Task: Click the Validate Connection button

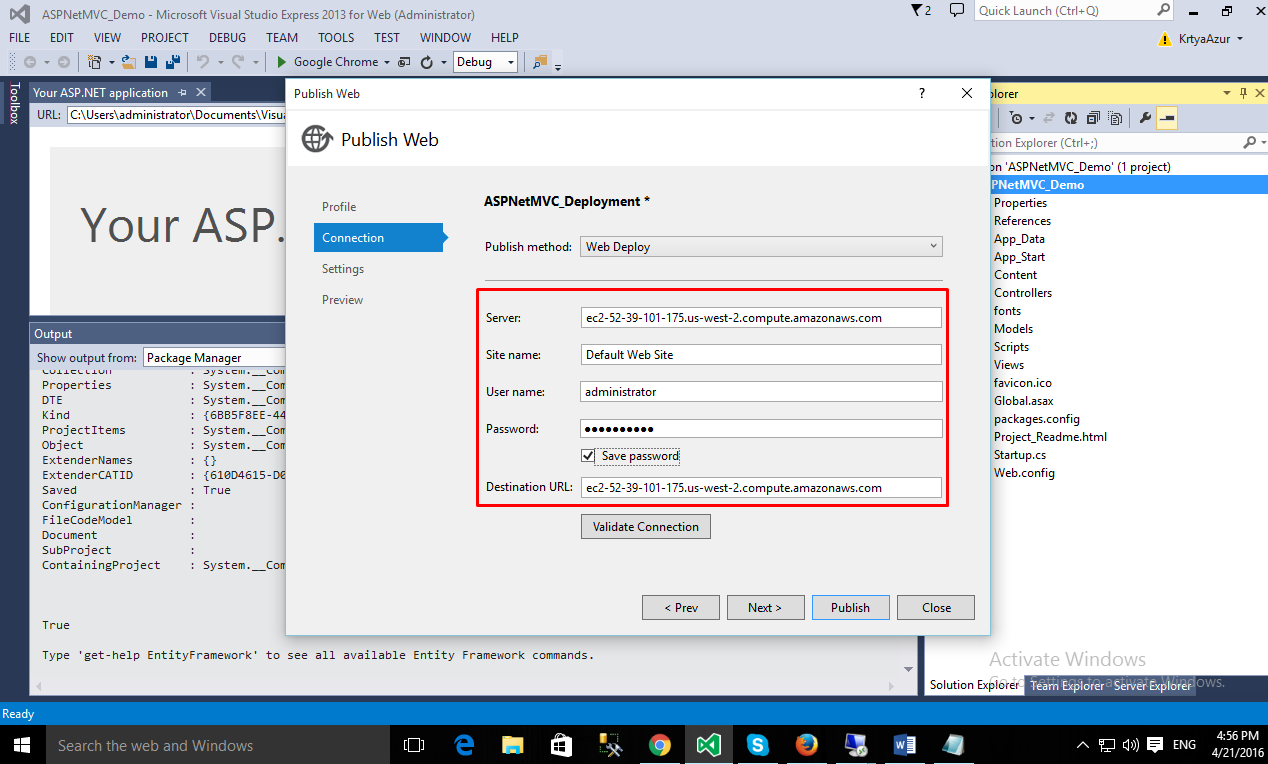Action: (x=646, y=526)
